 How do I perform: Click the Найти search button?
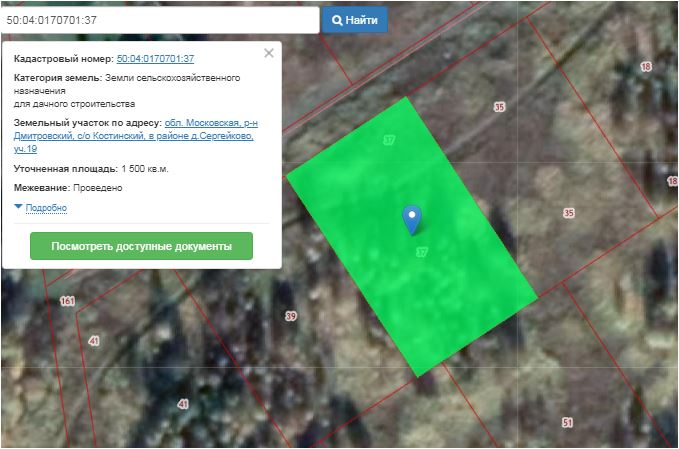(354, 20)
